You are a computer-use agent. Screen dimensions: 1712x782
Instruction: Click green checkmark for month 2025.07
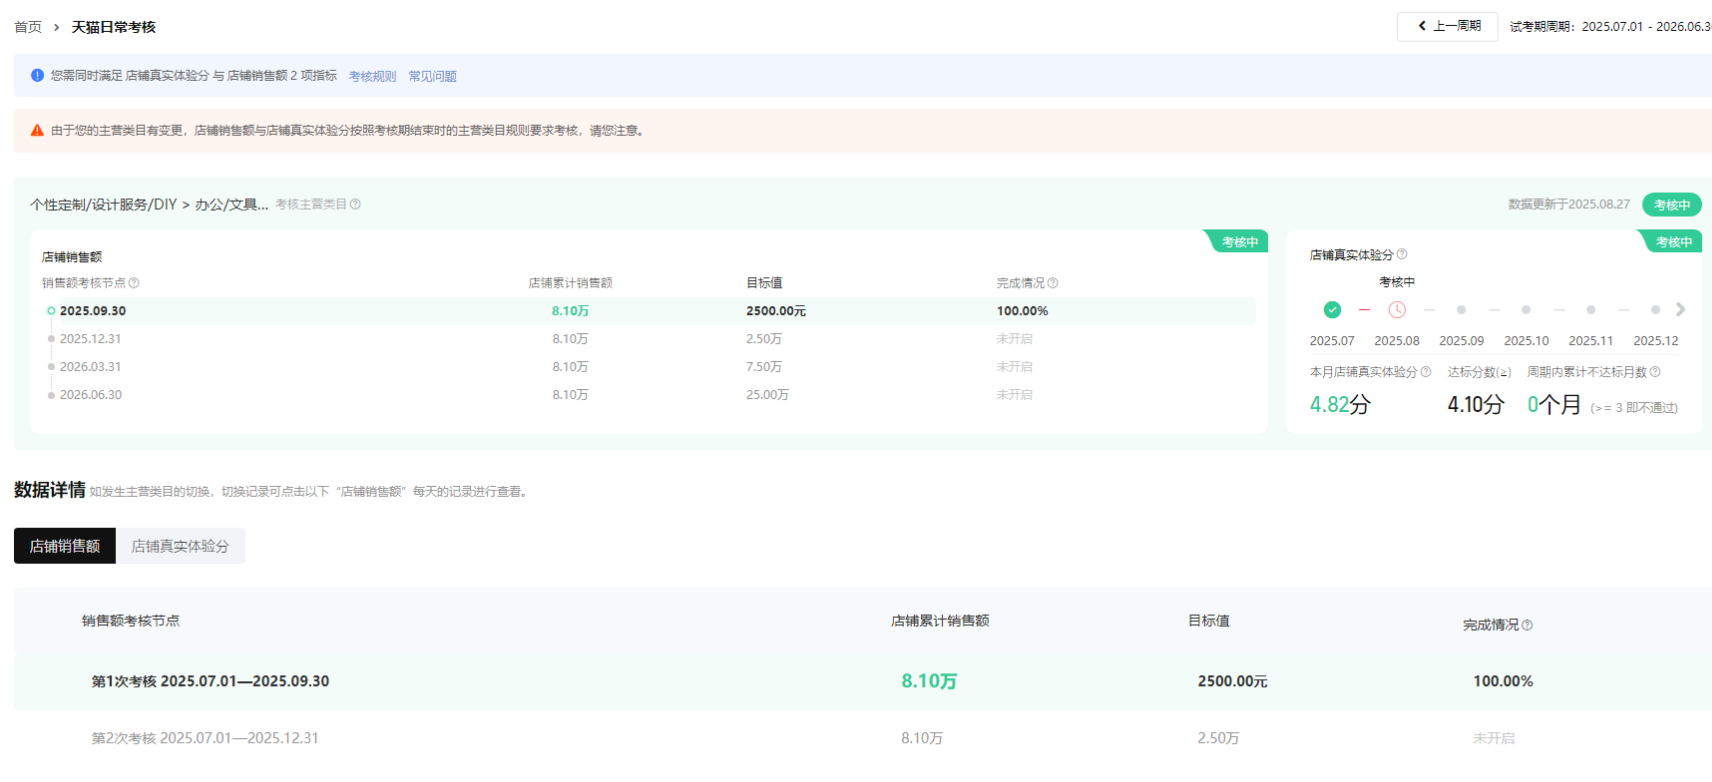click(x=1332, y=310)
